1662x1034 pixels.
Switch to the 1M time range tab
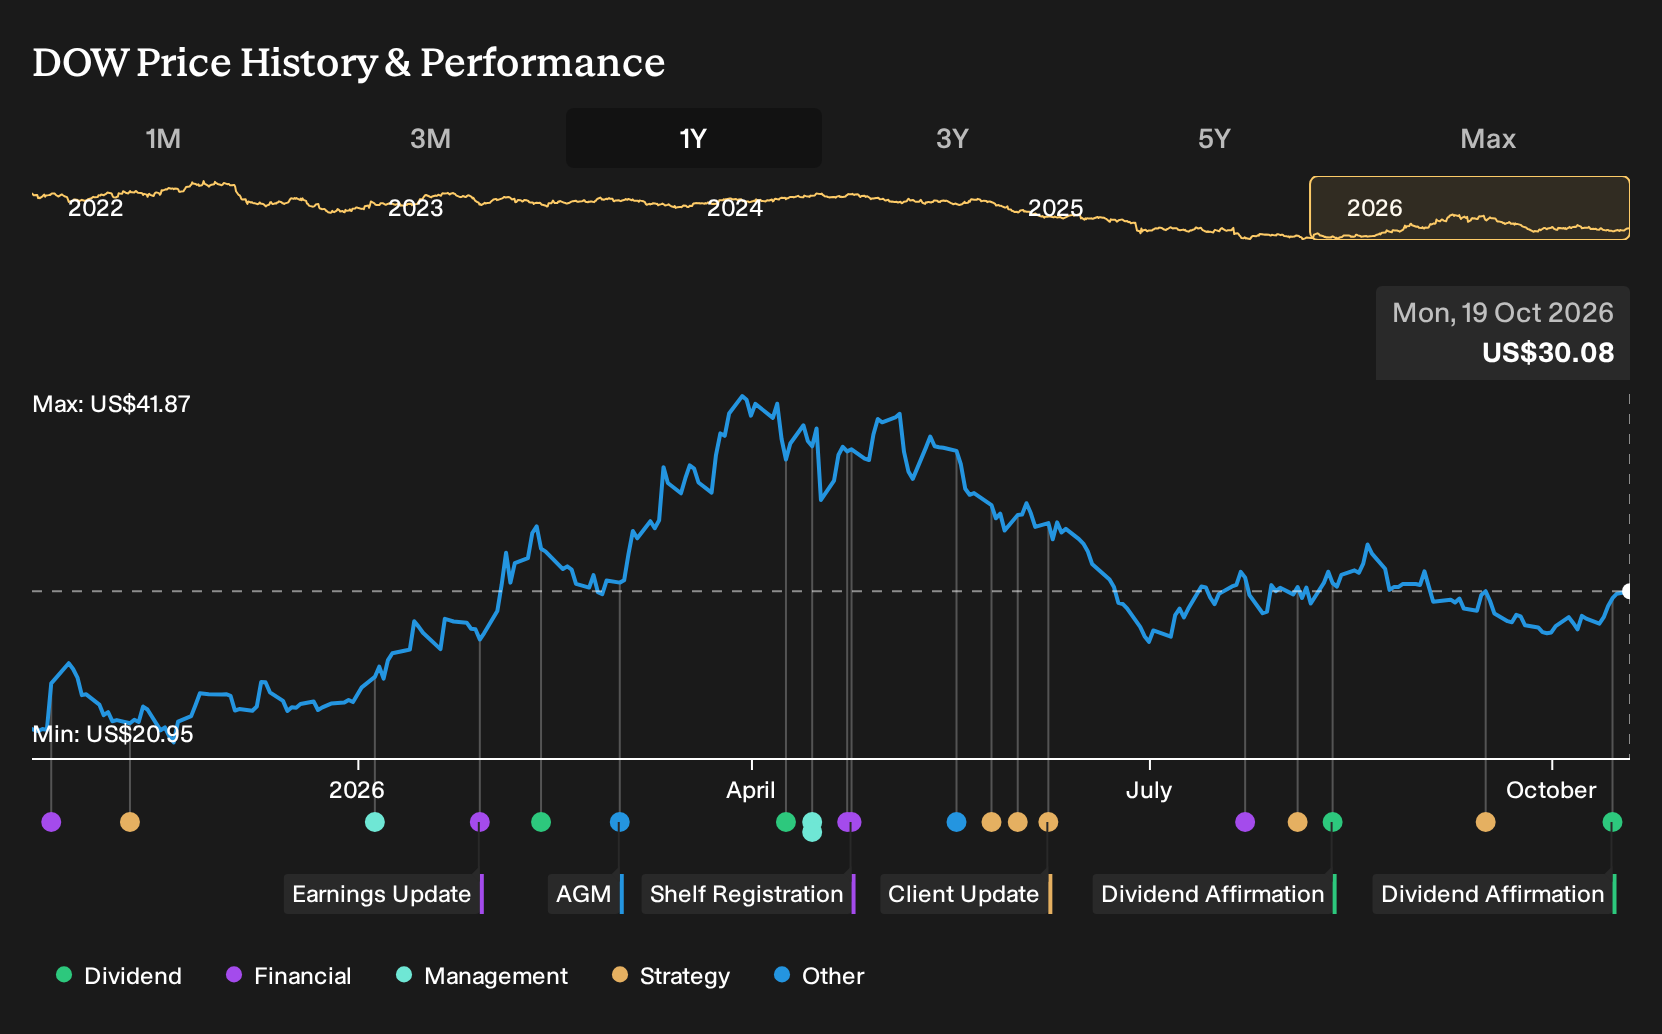click(x=163, y=138)
